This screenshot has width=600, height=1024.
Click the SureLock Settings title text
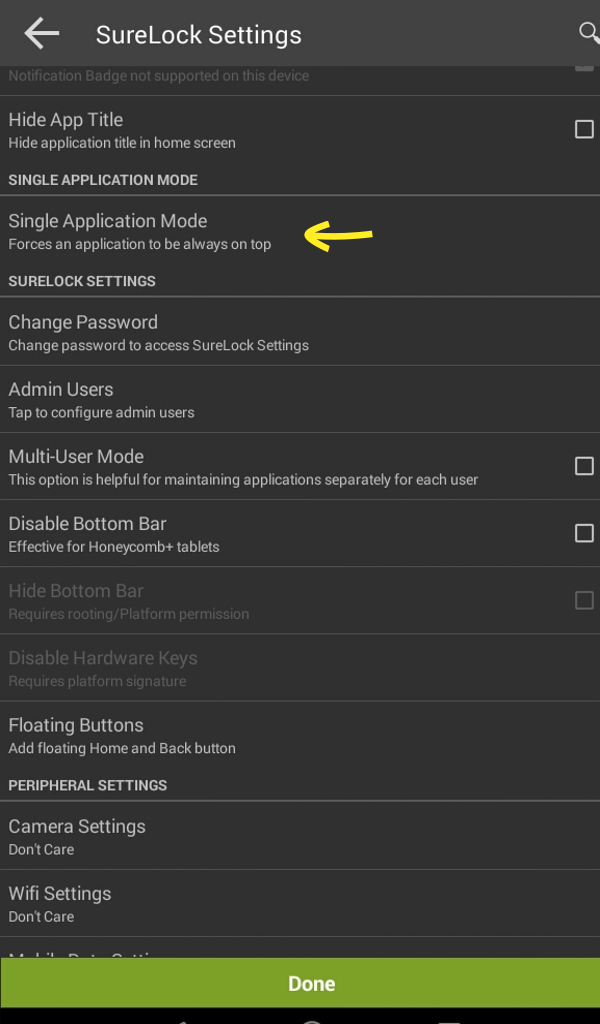[198, 35]
